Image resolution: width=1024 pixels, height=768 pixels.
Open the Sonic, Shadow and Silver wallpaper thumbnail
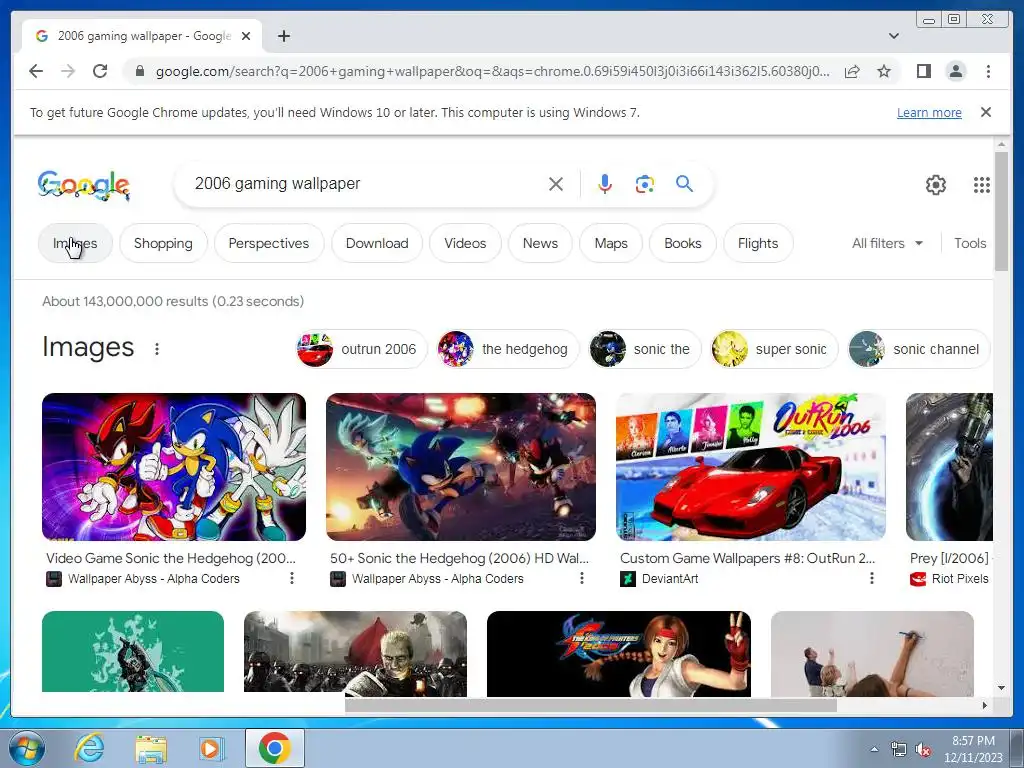pyautogui.click(x=174, y=467)
